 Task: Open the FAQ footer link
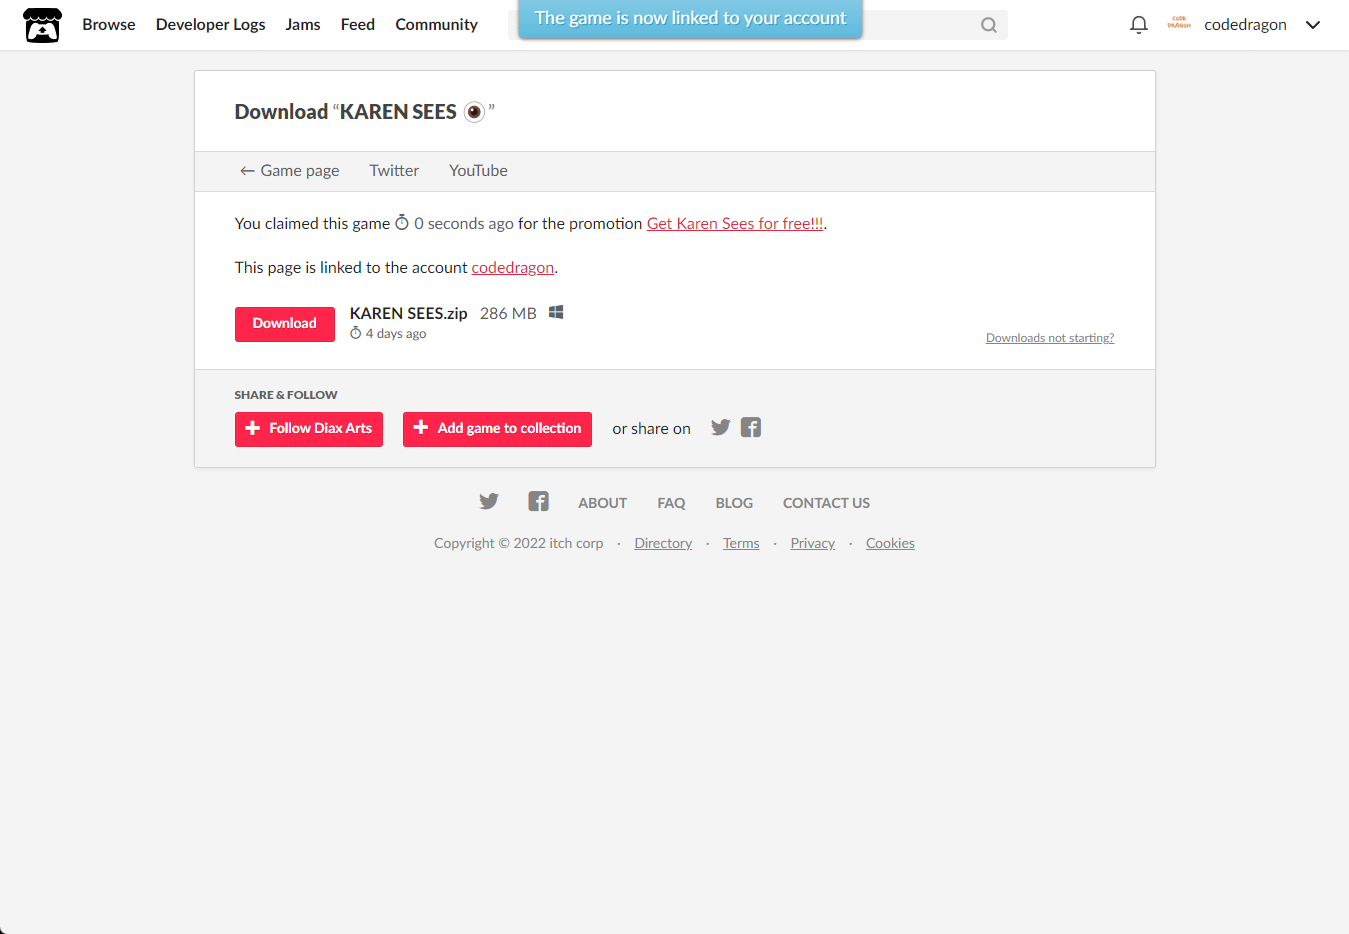pos(671,503)
